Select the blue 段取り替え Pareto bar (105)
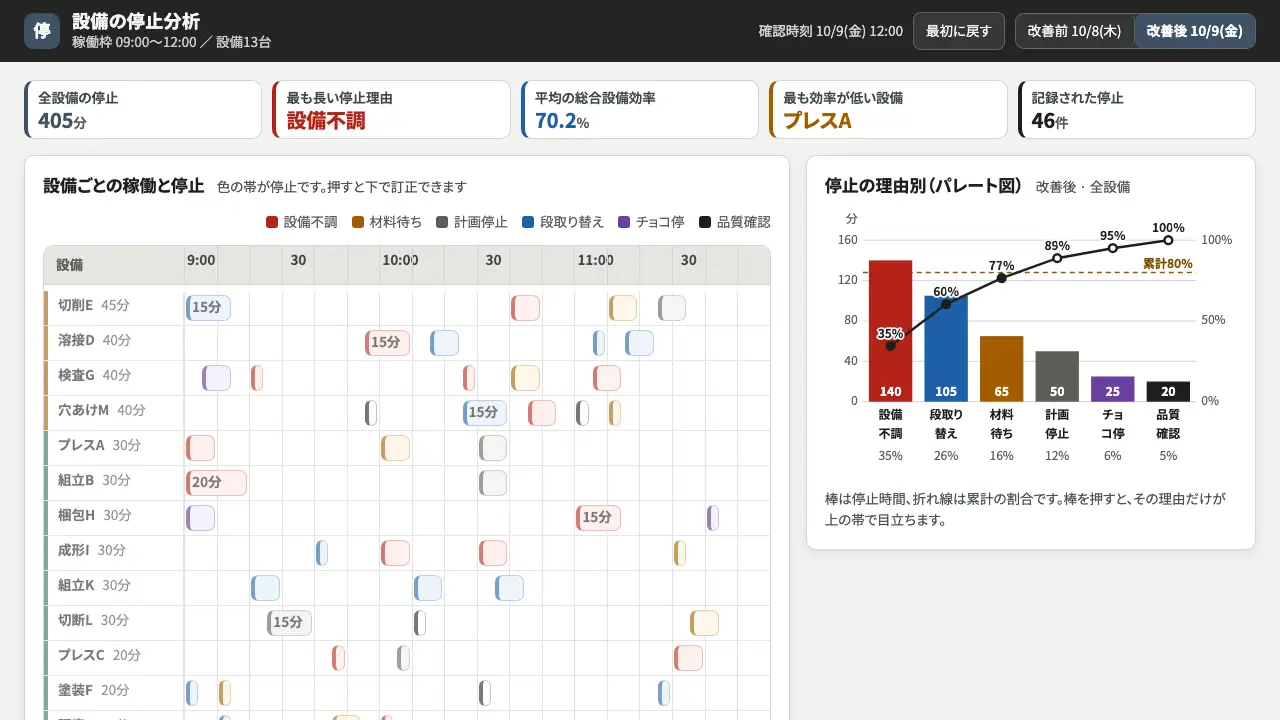 pos(946,348)
